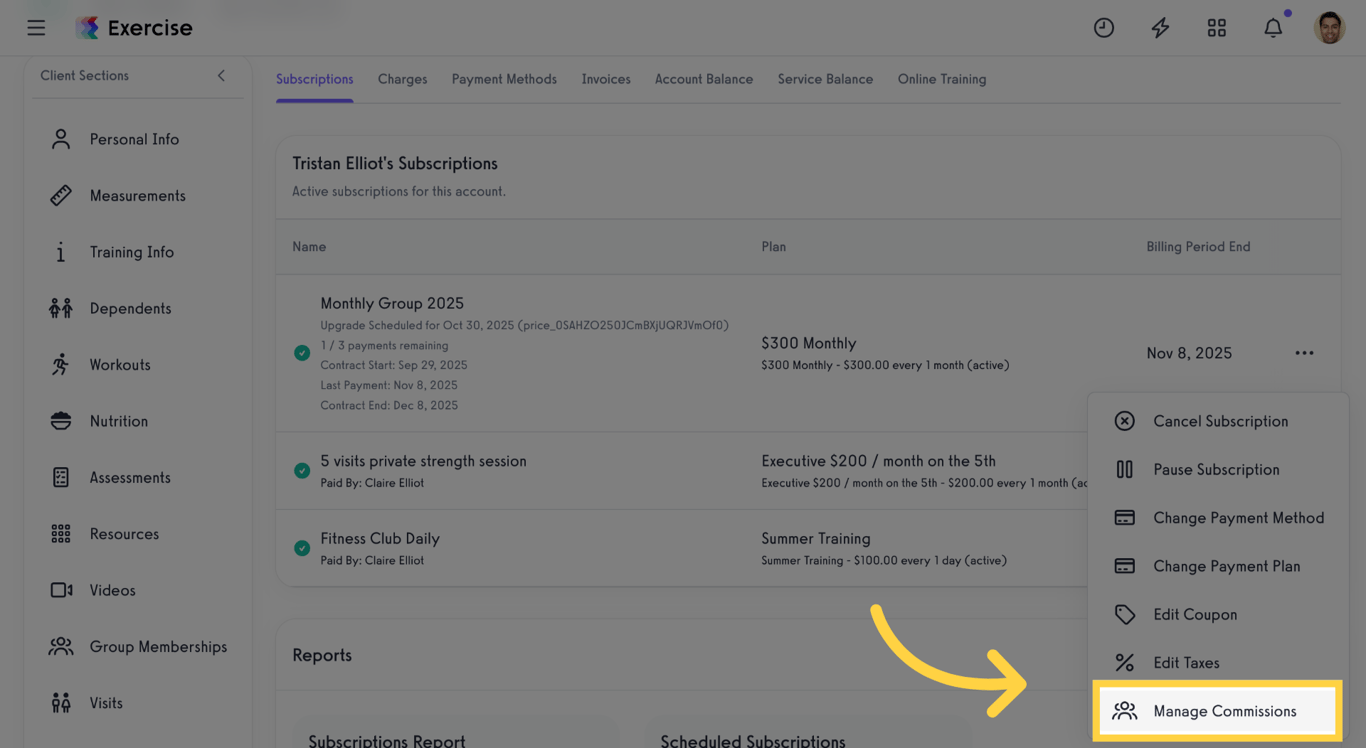Open the Personal Info section

(x=134, y=139)
